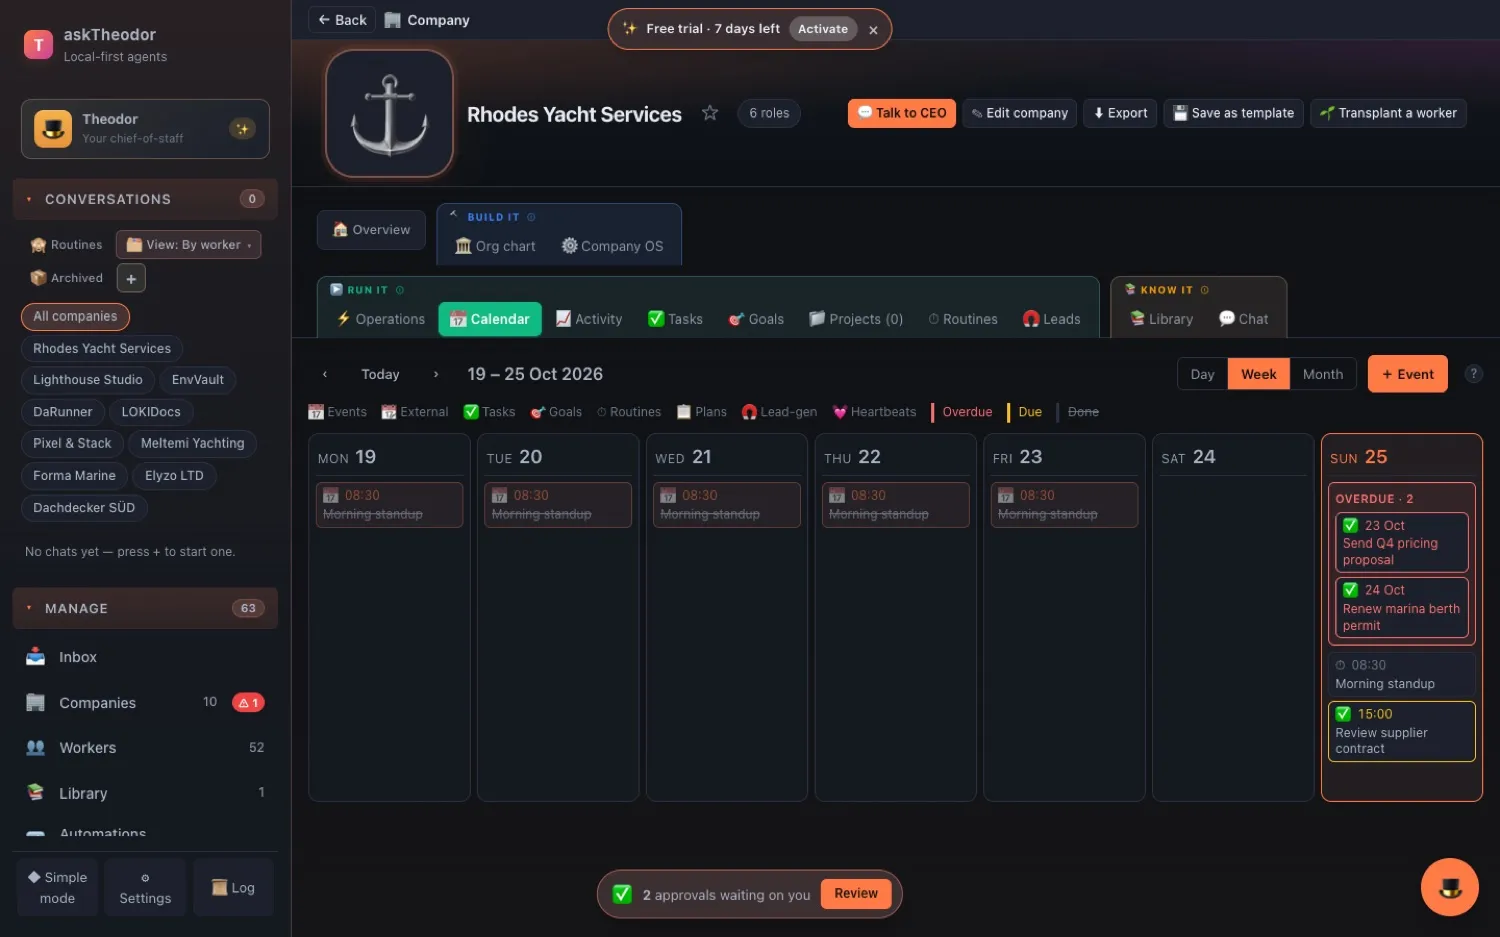Collapse the Conversations section
The image size is (1500, 937).
pyautogui.click(x=145, y=199)
